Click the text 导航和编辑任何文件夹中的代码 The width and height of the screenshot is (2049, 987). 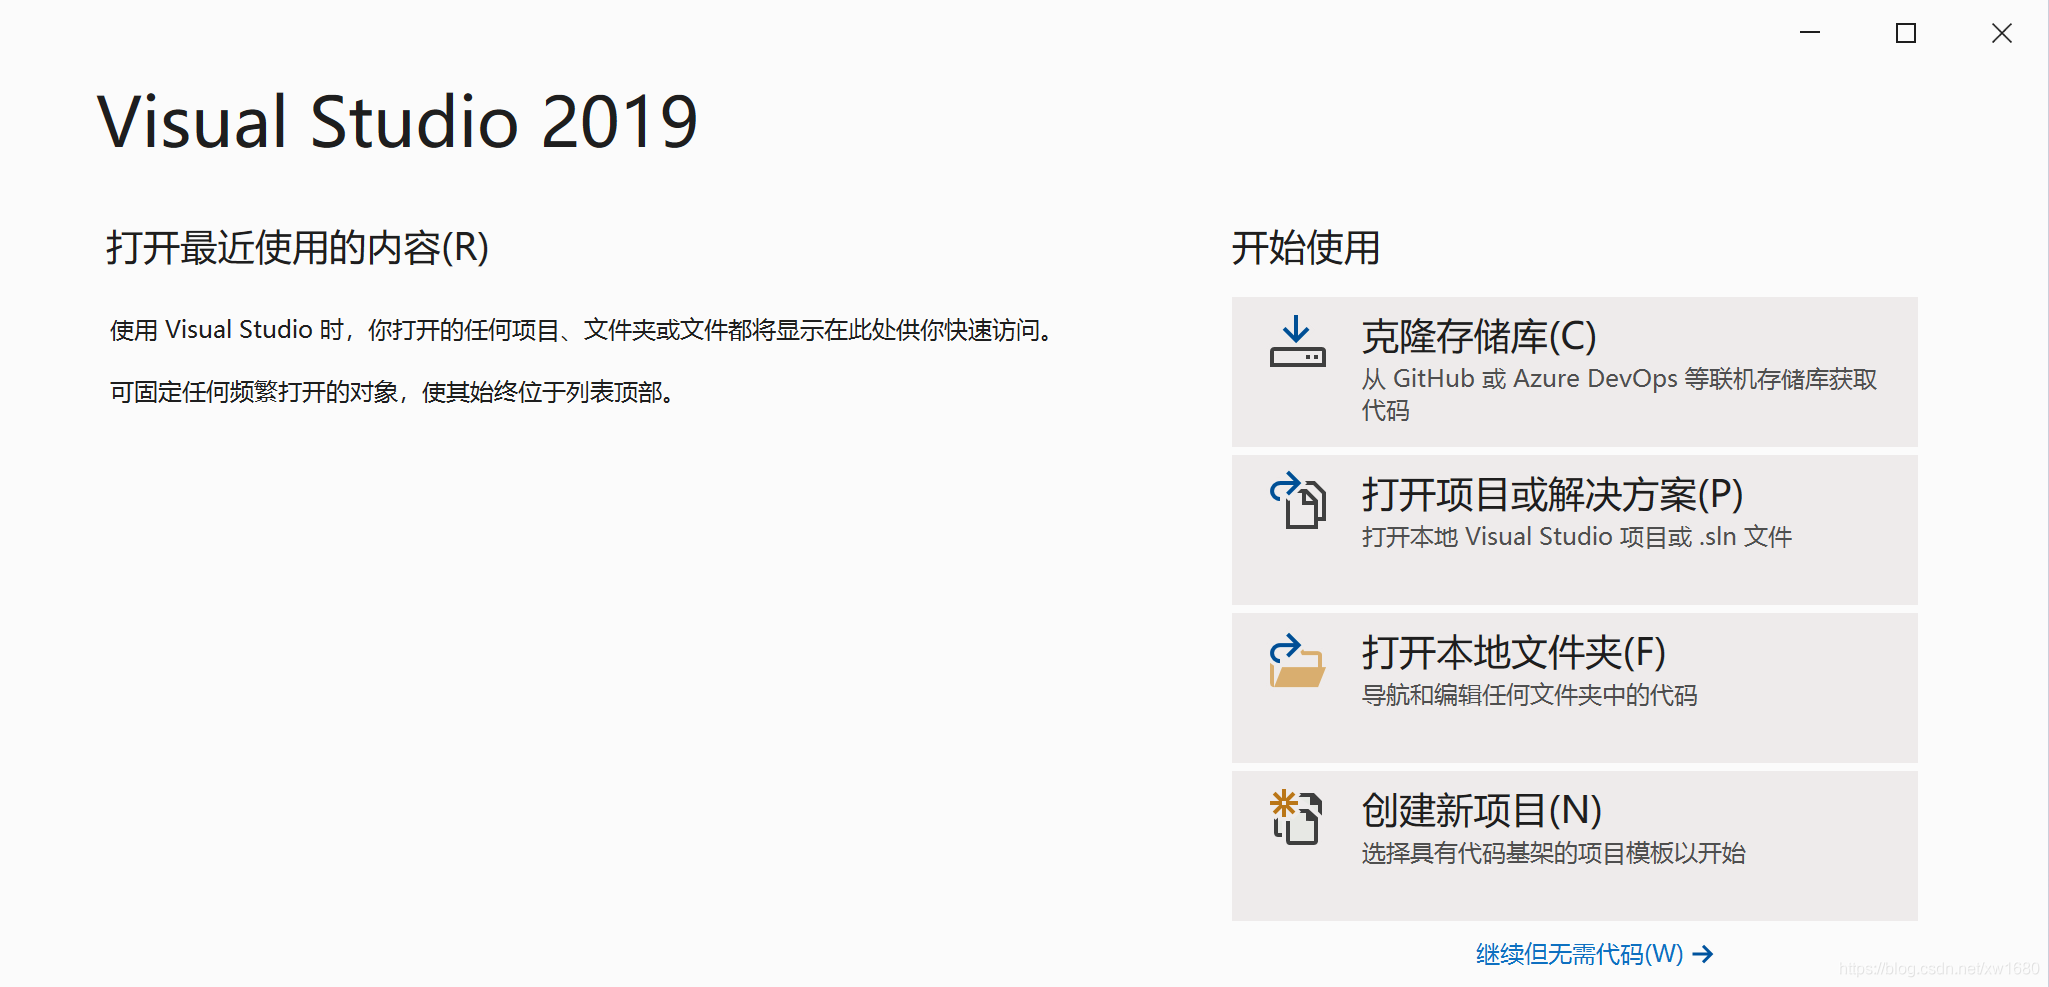1530,695
